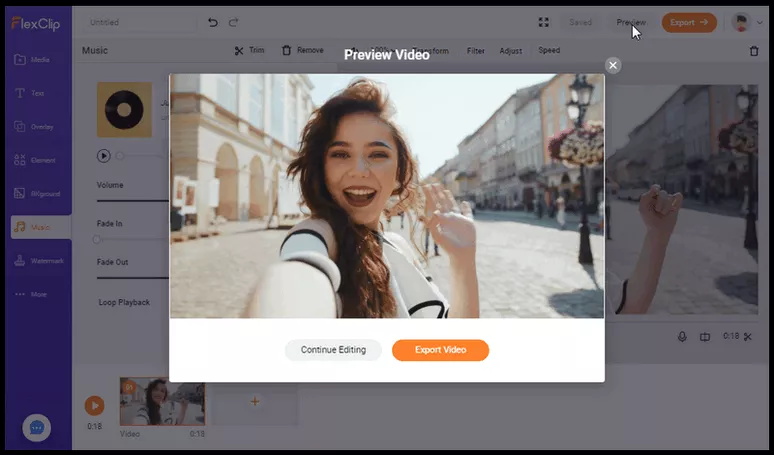This screenshot has width=774, height=455.
Task: Open the Filter tool
Action: click(x=476, y=50)
